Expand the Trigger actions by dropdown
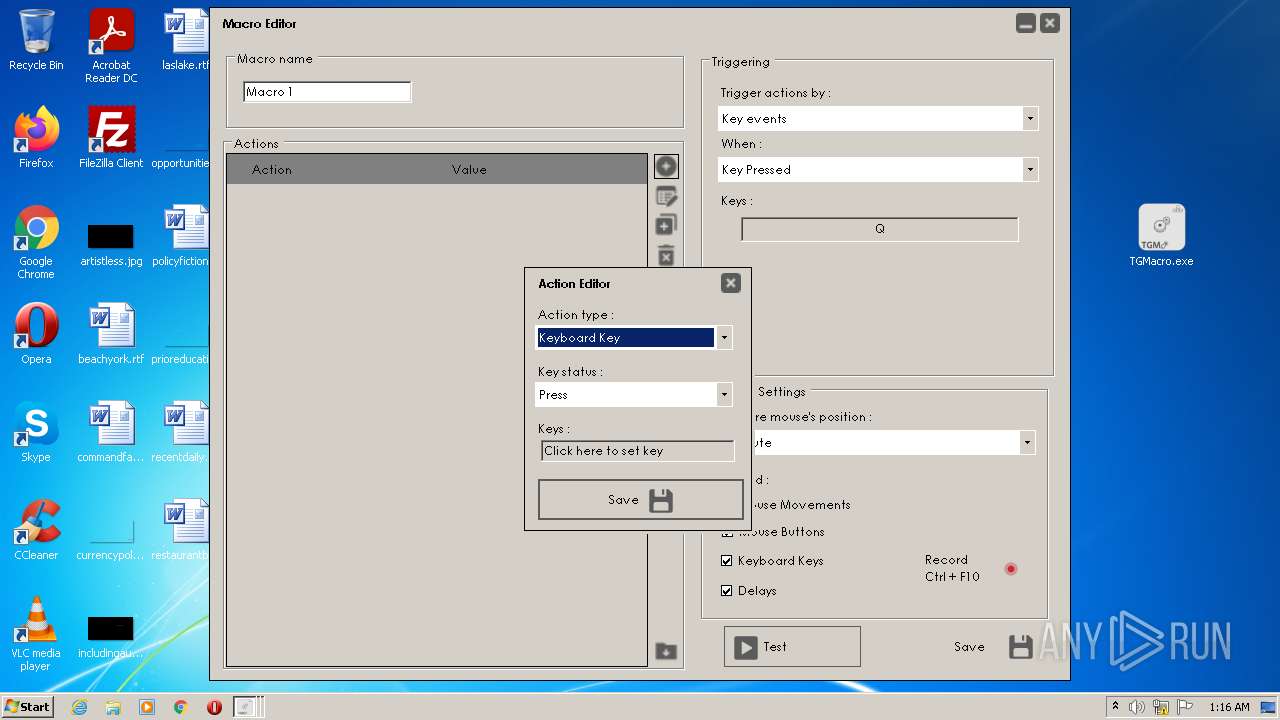The image size is (1280, 720). tap(1030, 119)
